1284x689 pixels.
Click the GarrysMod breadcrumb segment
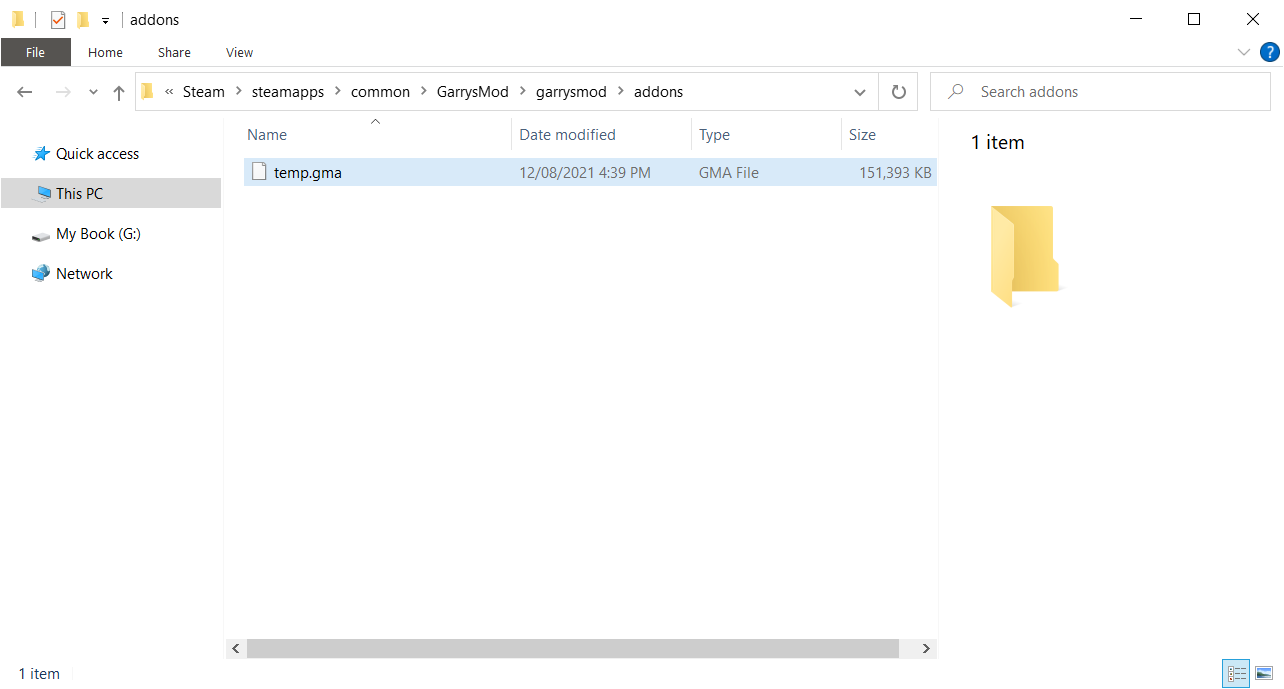click(472, 92)
